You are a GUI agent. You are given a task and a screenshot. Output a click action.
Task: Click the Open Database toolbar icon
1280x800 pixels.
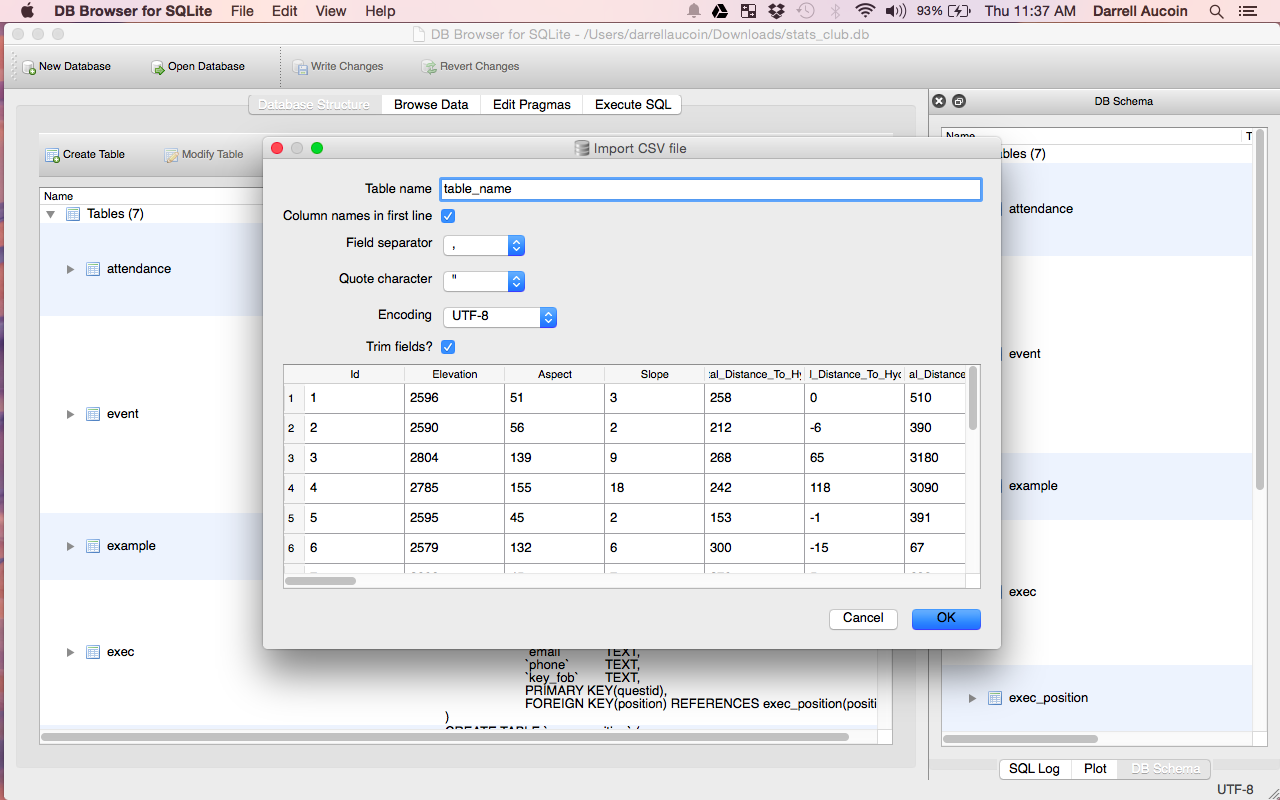[x=158, y=67]
